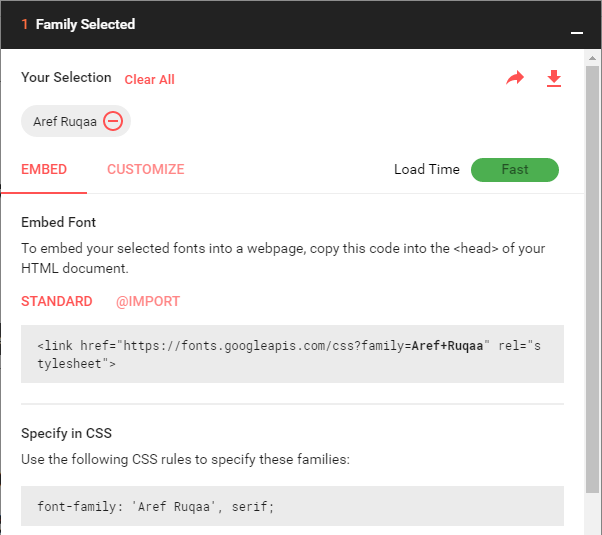
Task: Download the selected font family
Action: pyautogui.click(x=554, y=78)
